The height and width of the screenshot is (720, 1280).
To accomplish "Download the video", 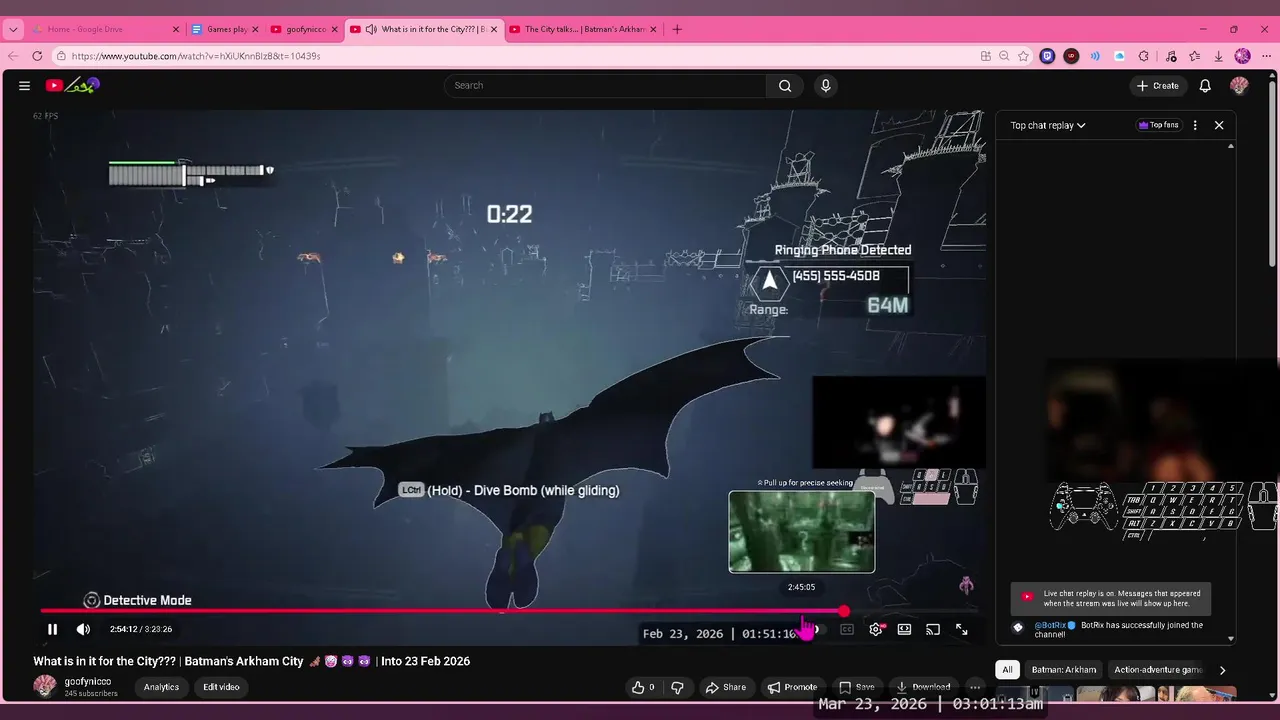I will [x=922, y=687].
